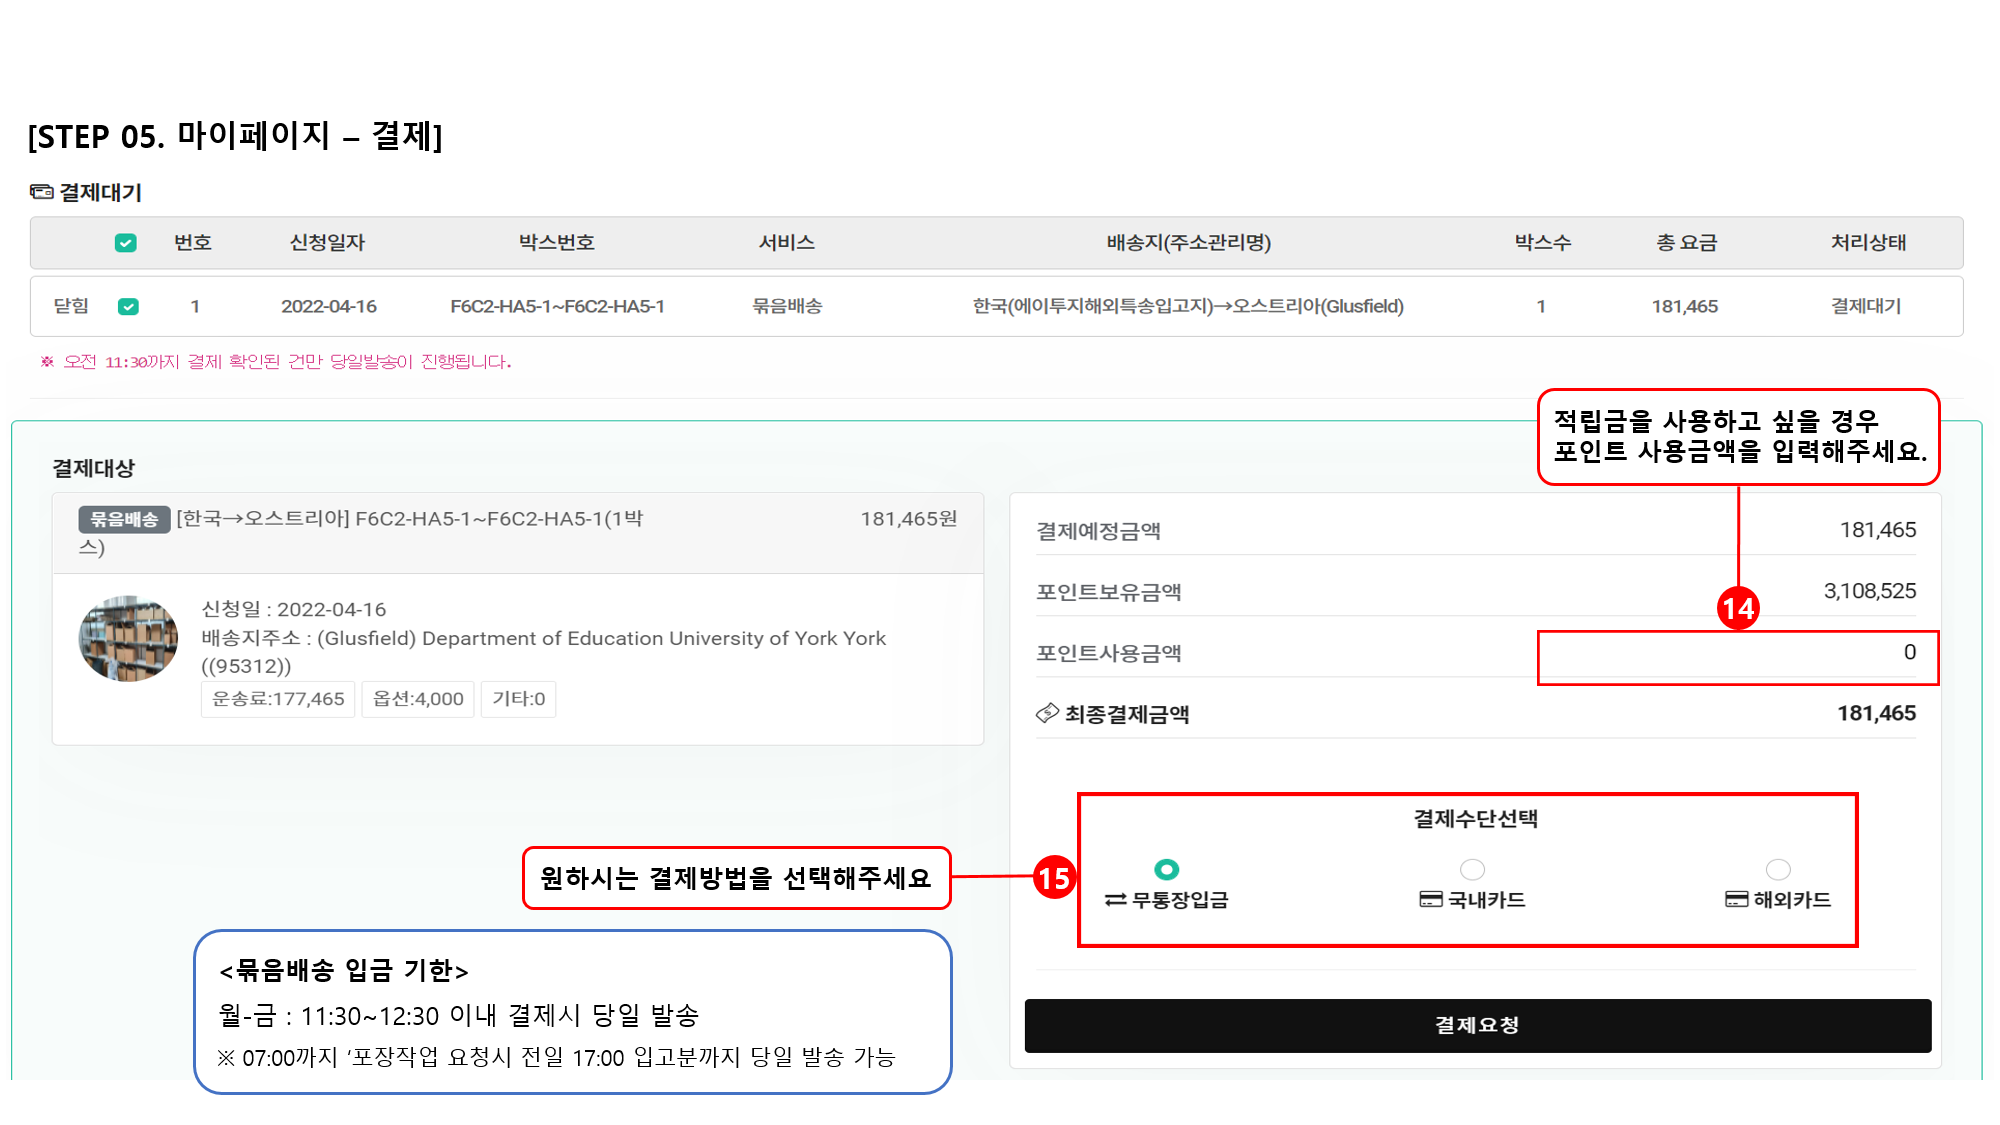Image resolution: width=2000 pixels, height=1125 pixels.
Task: Click the red number 14 marker
Action: 1738,608
